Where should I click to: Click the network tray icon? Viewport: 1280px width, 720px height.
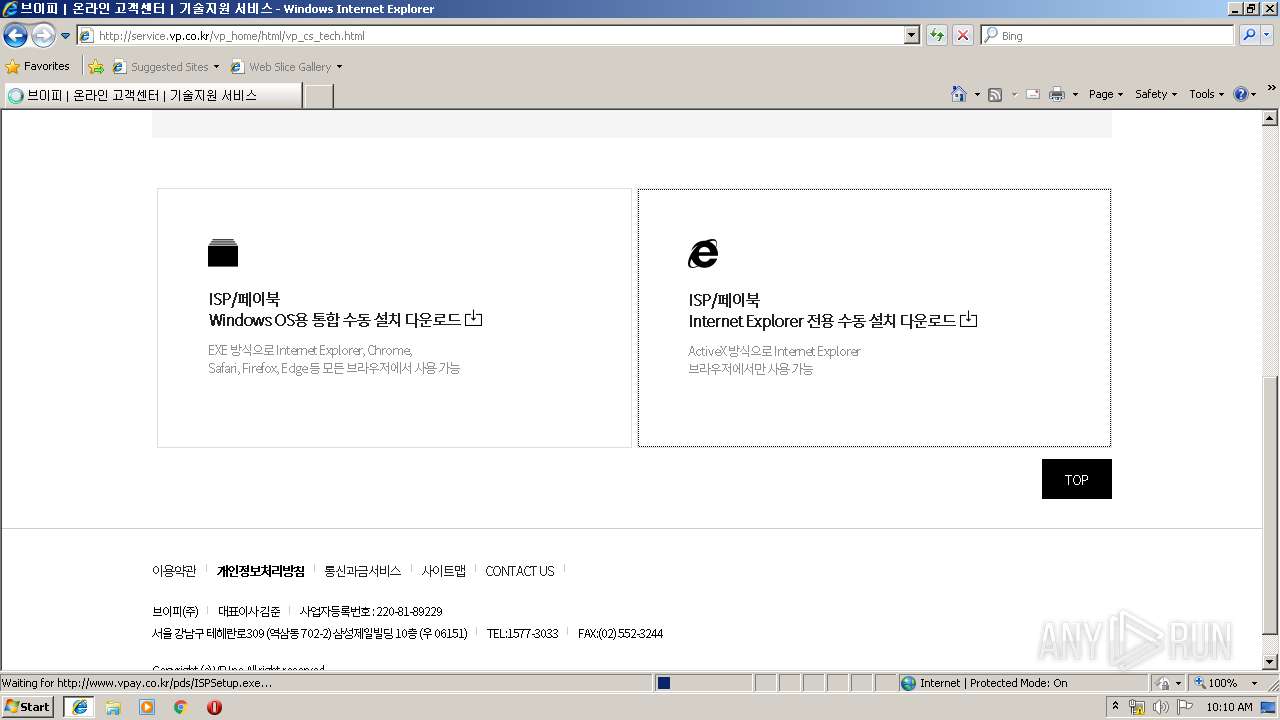[x=1137, y=707]
